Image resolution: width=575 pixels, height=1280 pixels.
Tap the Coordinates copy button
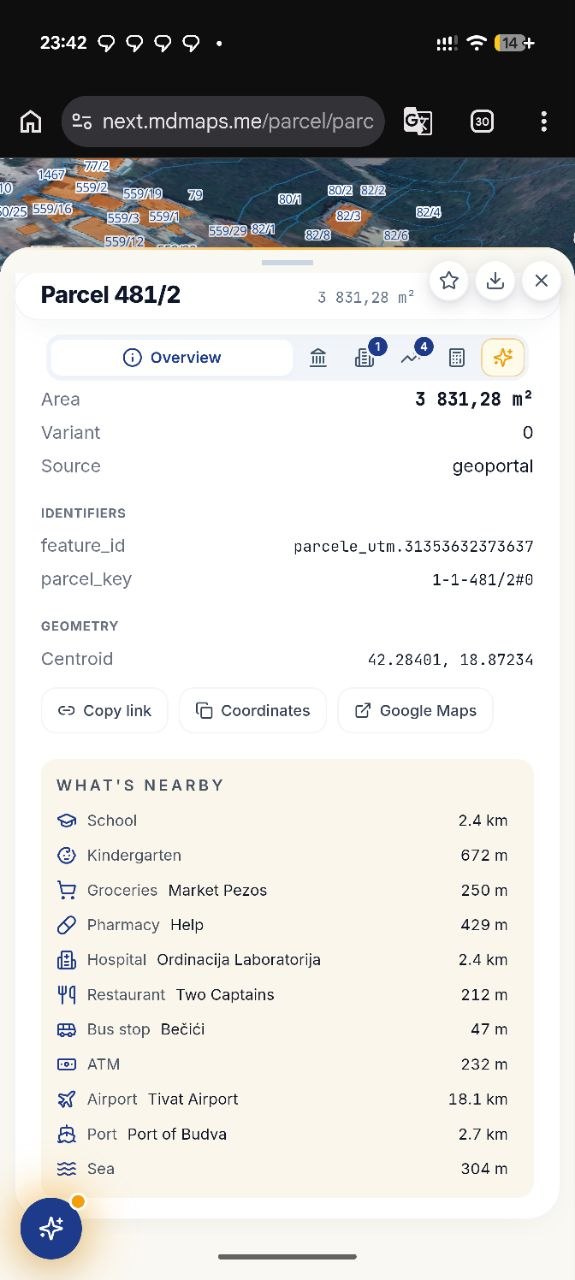(253, 710)
